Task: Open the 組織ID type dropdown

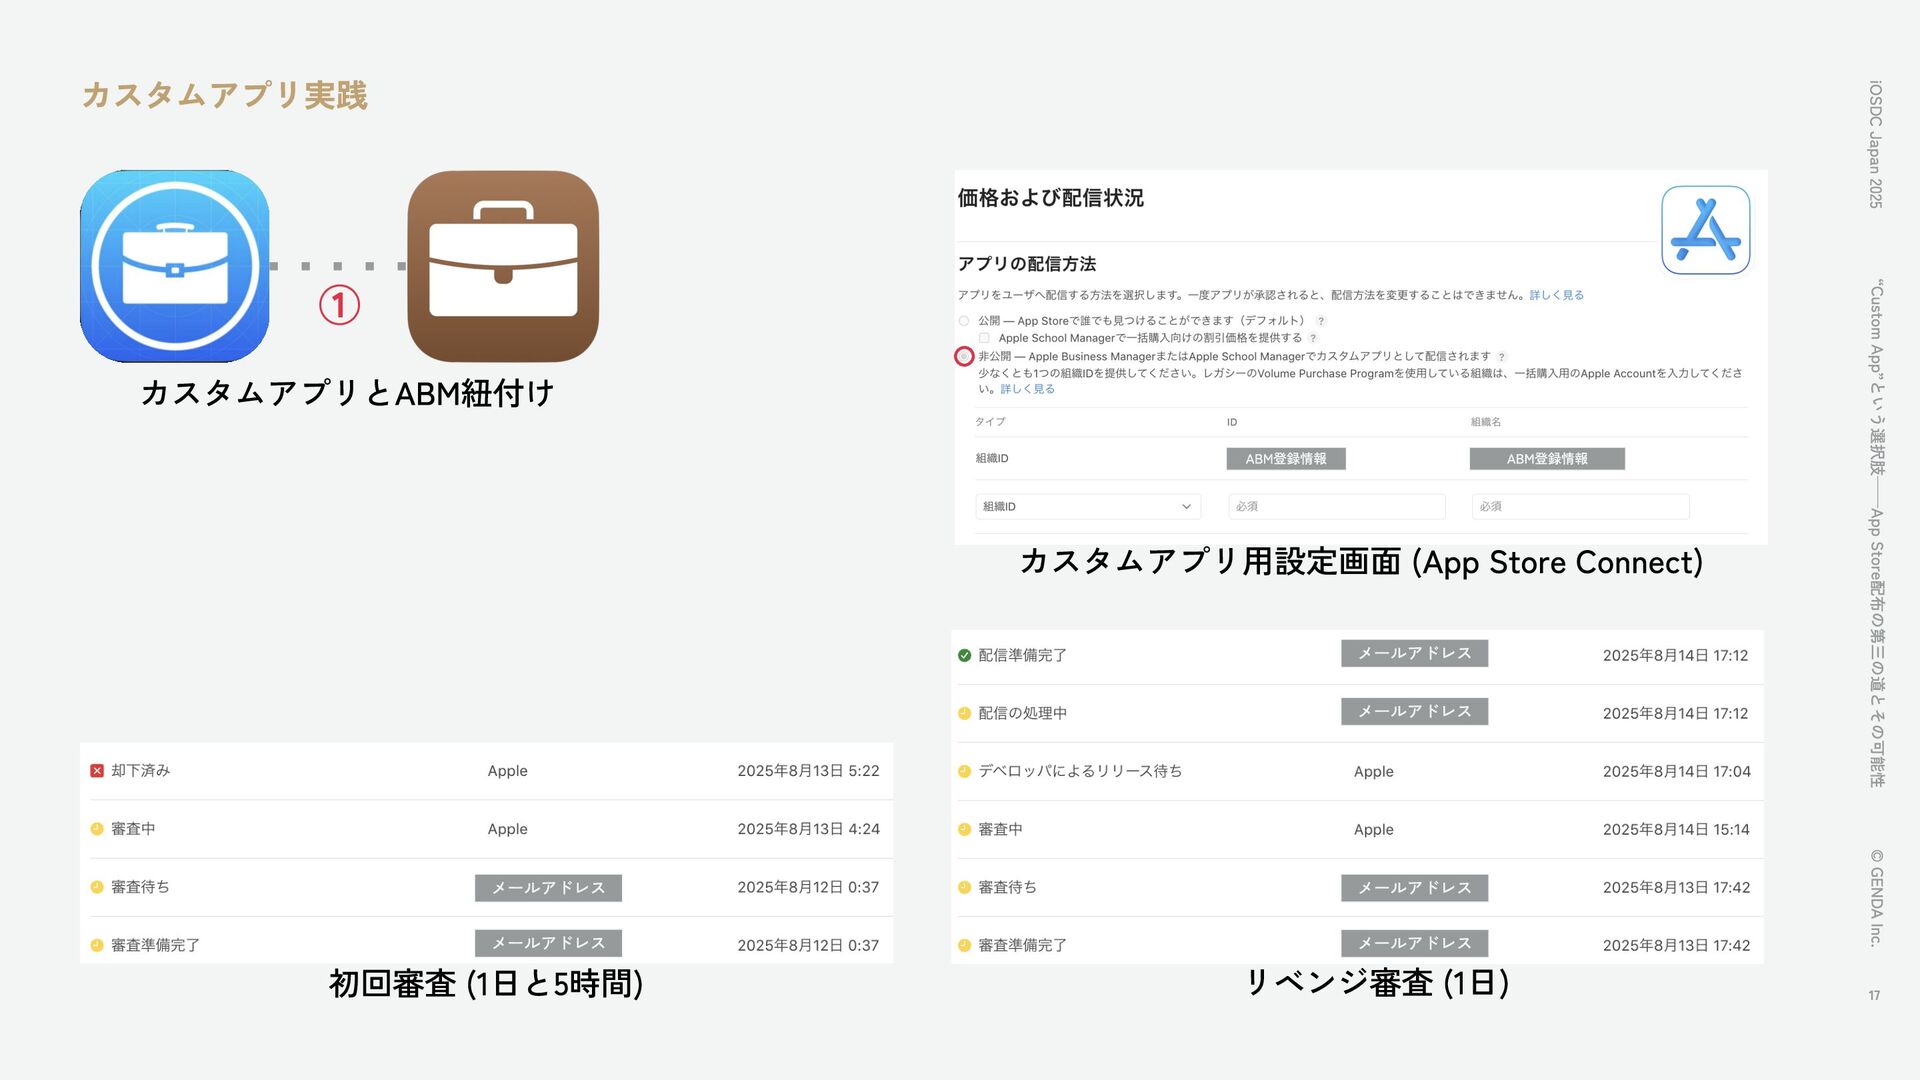Action: (x=1088, y=507)
